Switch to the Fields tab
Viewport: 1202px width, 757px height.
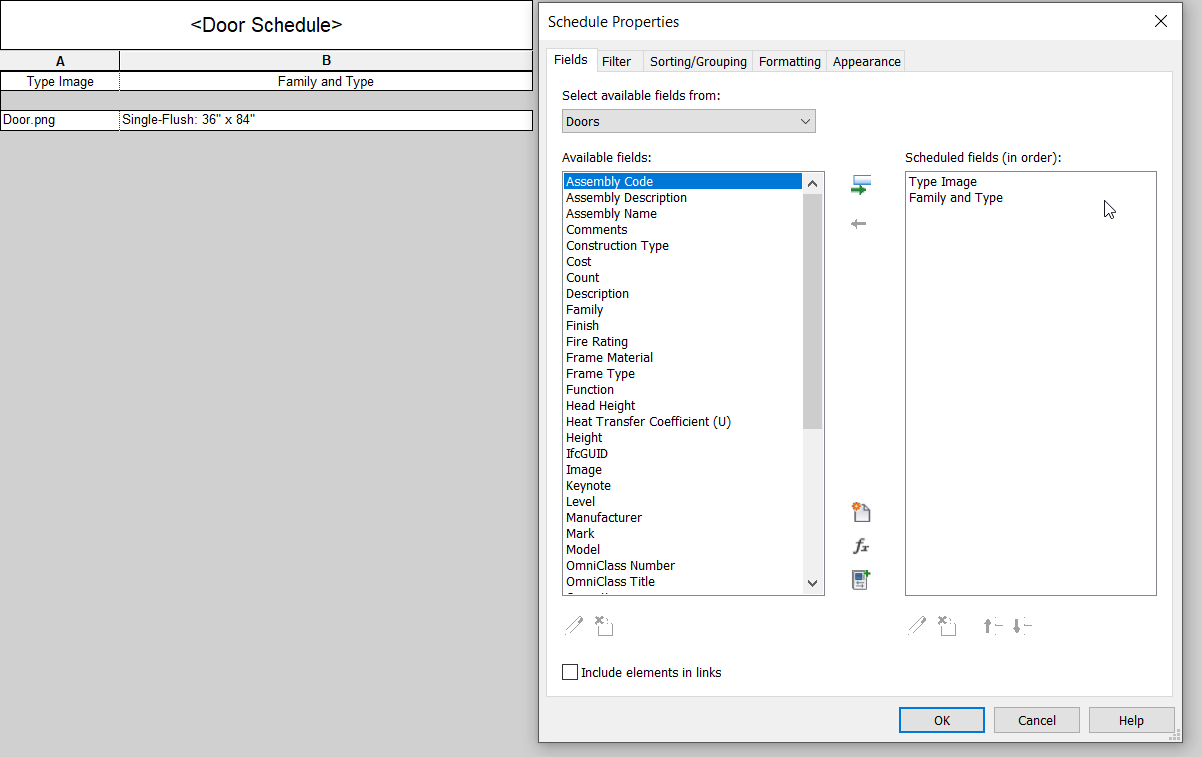pyautogui.click(x=571, y=60)
